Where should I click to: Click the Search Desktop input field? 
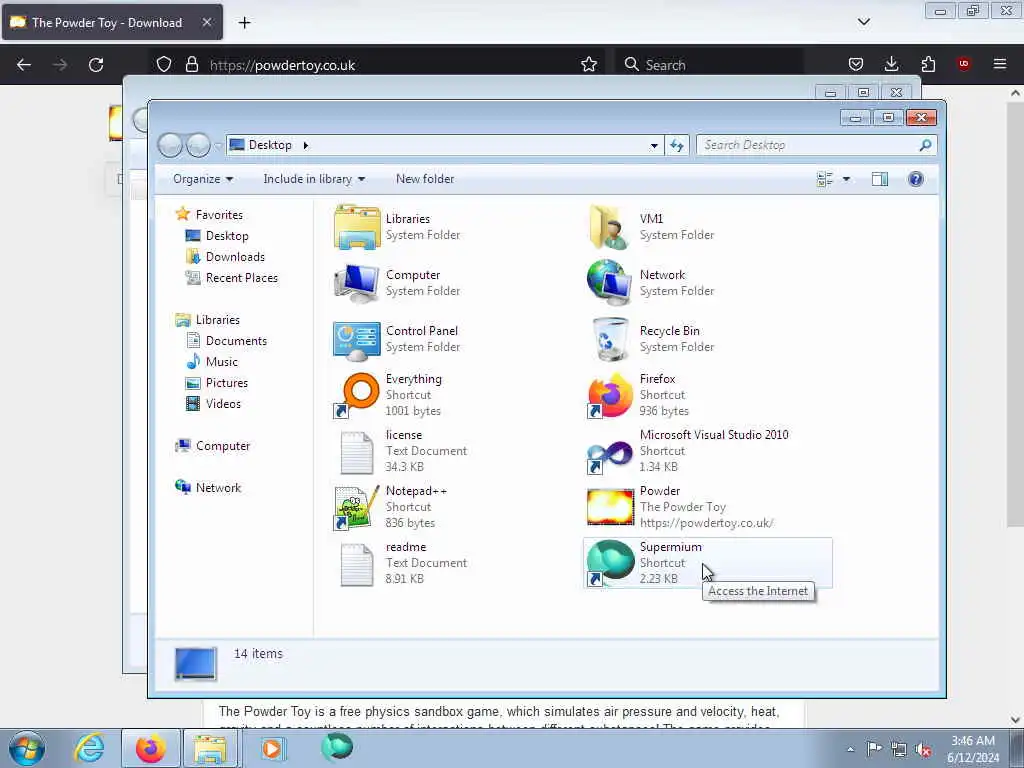816,145
